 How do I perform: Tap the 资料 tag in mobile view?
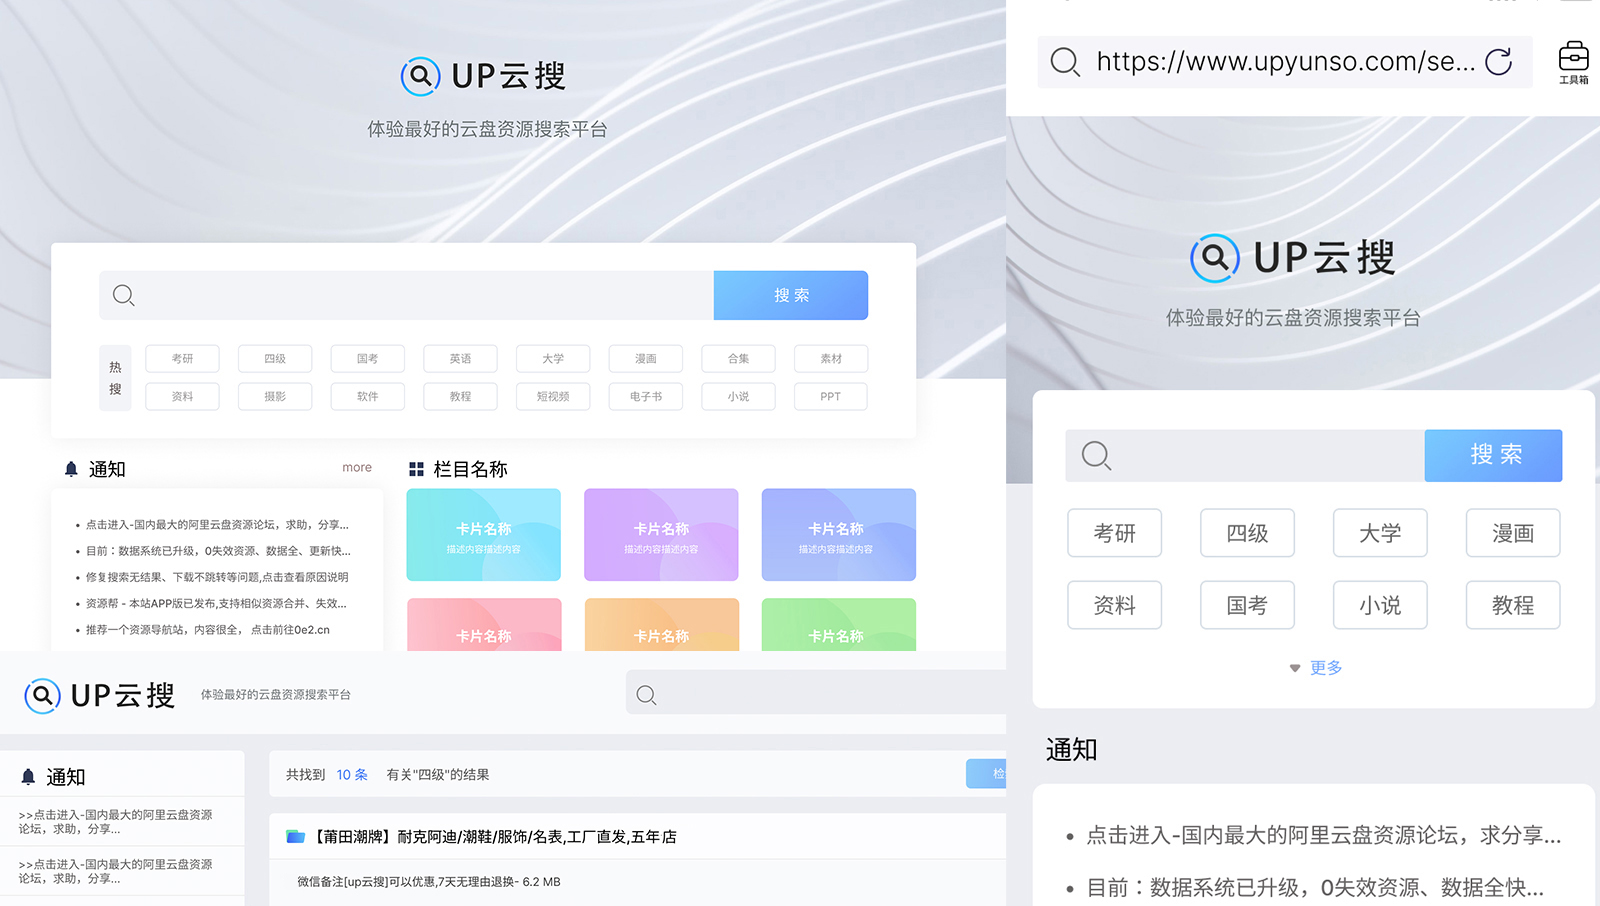click(1115, 605)
